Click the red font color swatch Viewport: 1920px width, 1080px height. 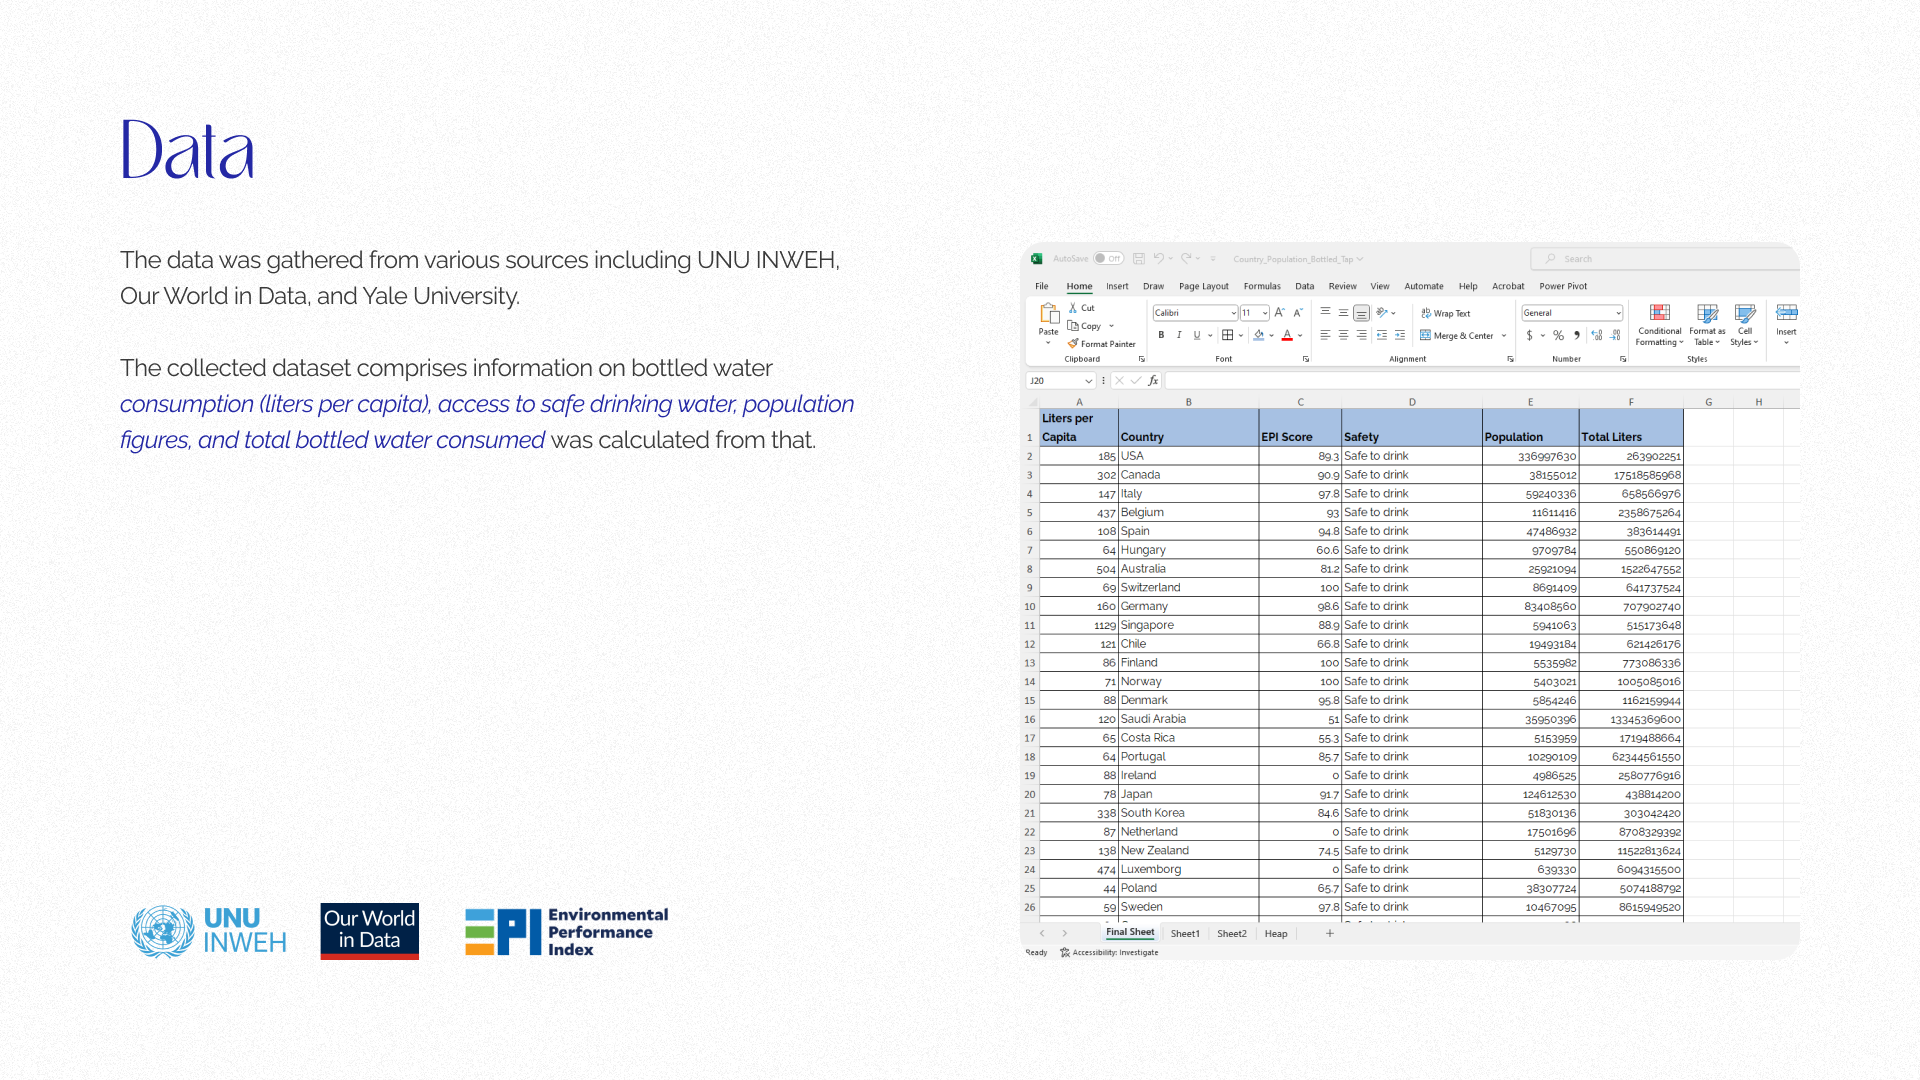[1287, 336]
